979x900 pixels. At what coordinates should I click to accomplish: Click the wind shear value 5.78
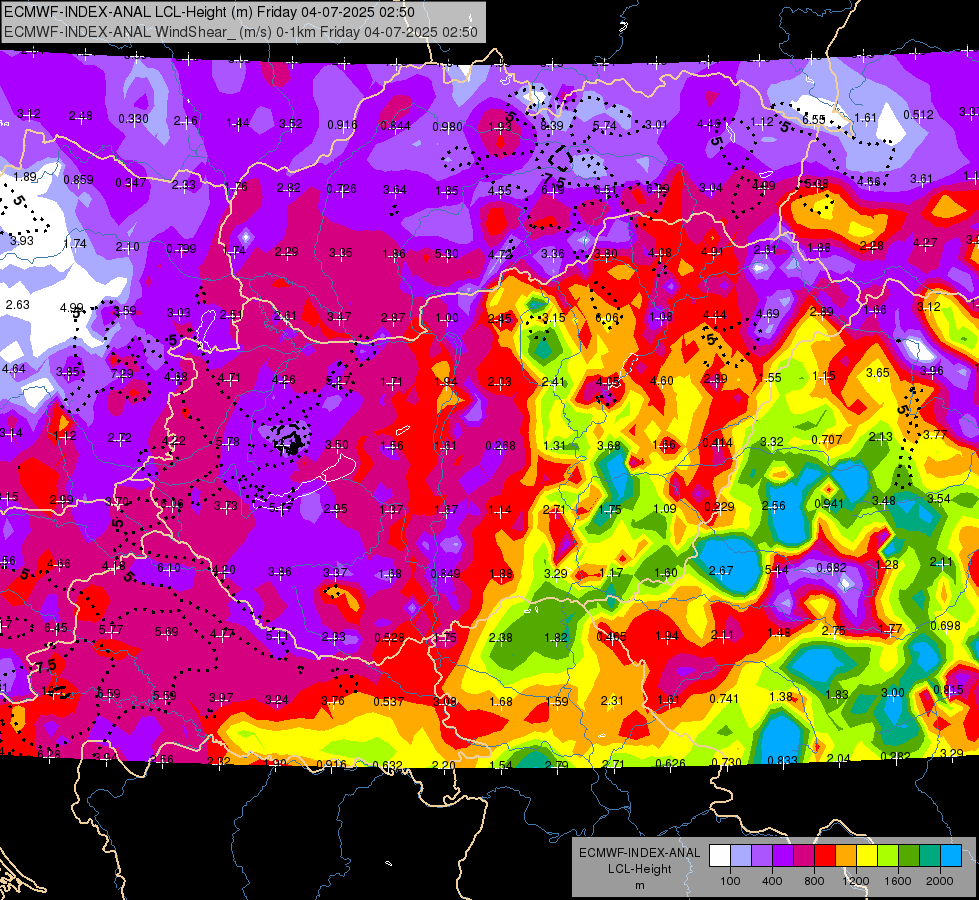pyautogui.click(x=228, y=442)
